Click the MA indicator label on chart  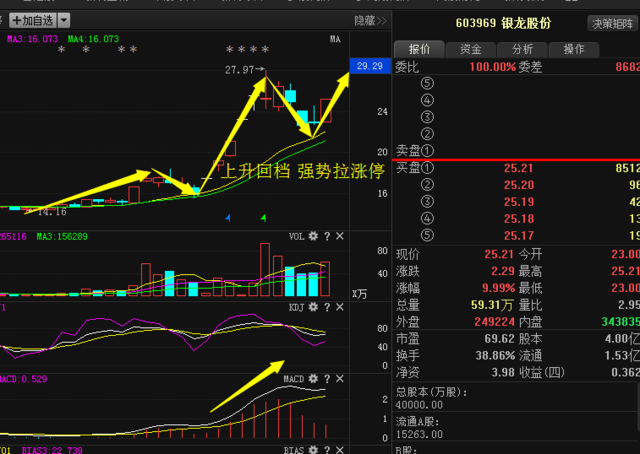(335, 39)
